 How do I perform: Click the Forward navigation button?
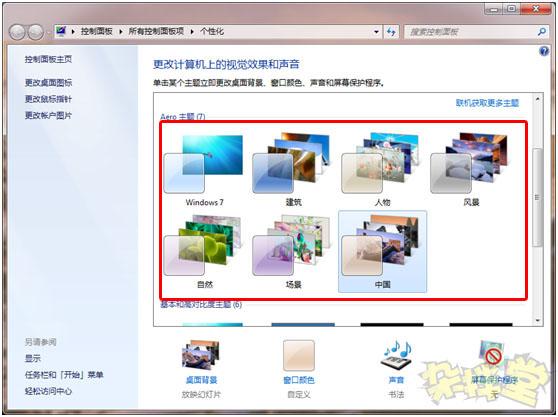tap(36, 32)
